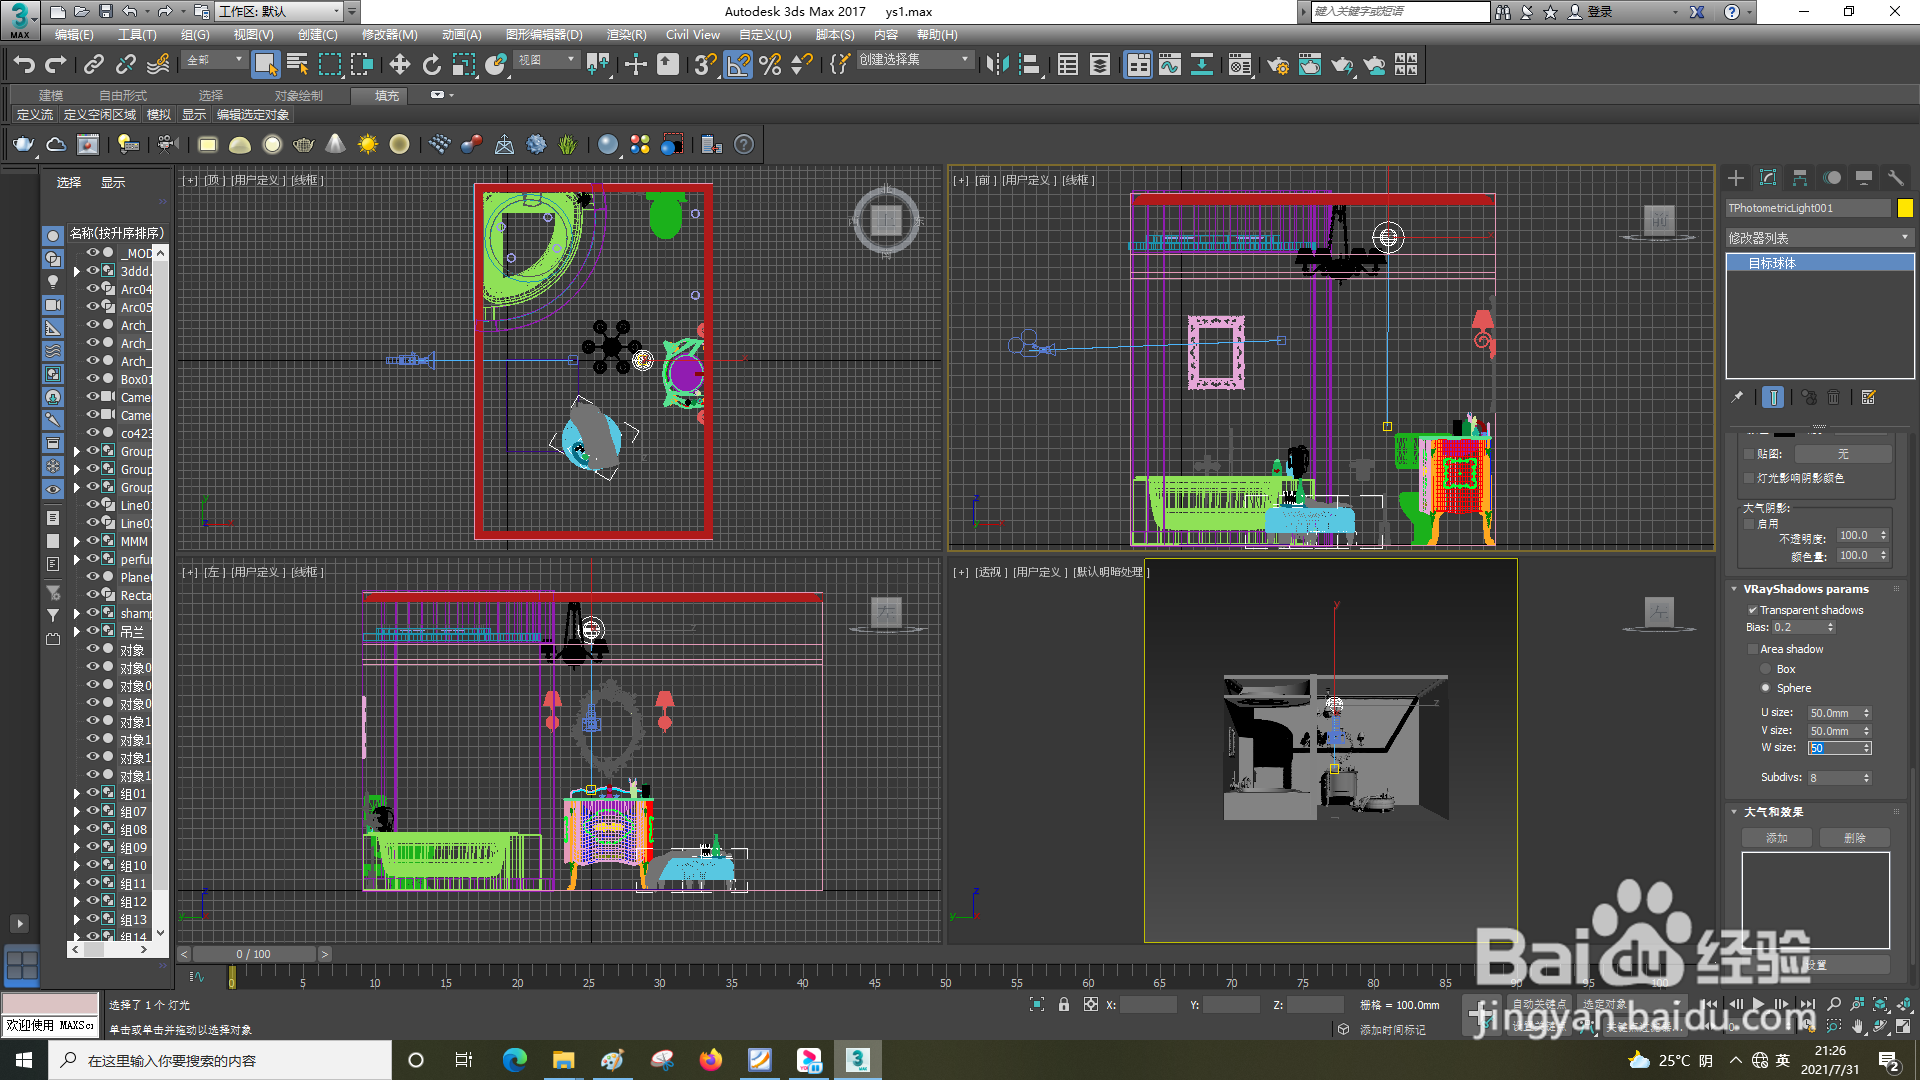Viewport: 1920px width, 1082px height.
Task: Select the Move tool in toolbar
Action: pos(399,65)
